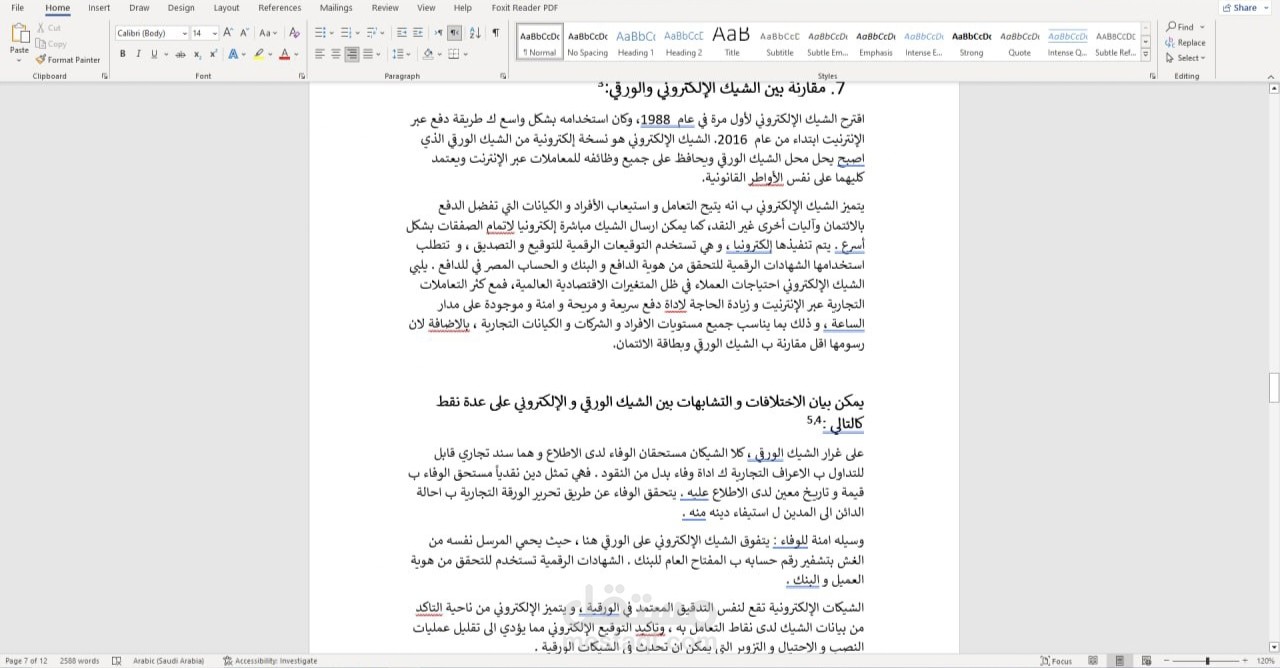Open the font name combo box
Screen dimensions: 1280x668
[152, 33]
